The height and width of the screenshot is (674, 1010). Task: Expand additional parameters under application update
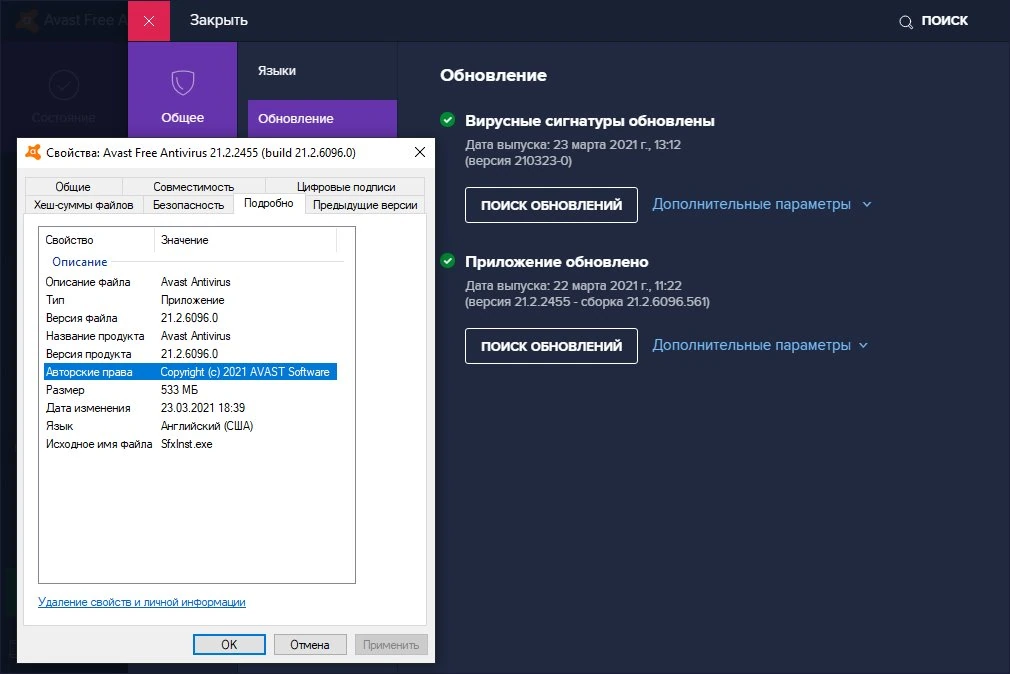pyautogui.click(x=760, y=345)
